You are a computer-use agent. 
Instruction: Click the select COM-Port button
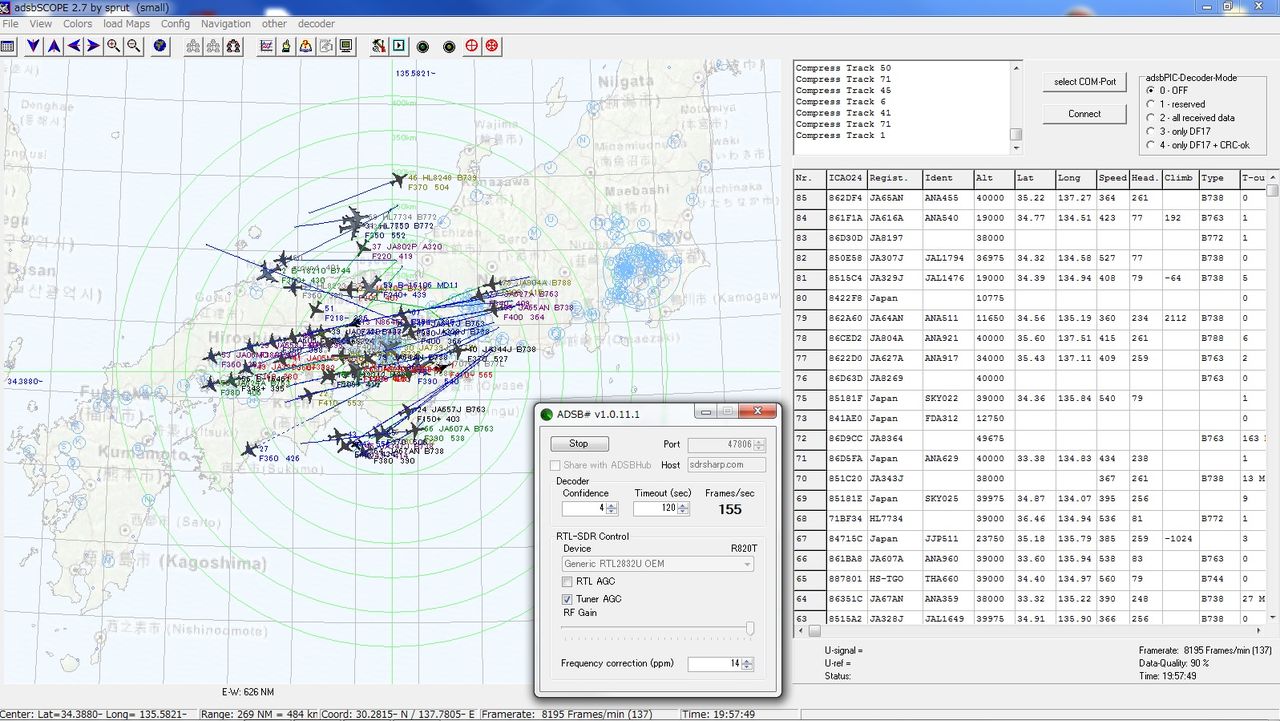tap(1084, 82)
